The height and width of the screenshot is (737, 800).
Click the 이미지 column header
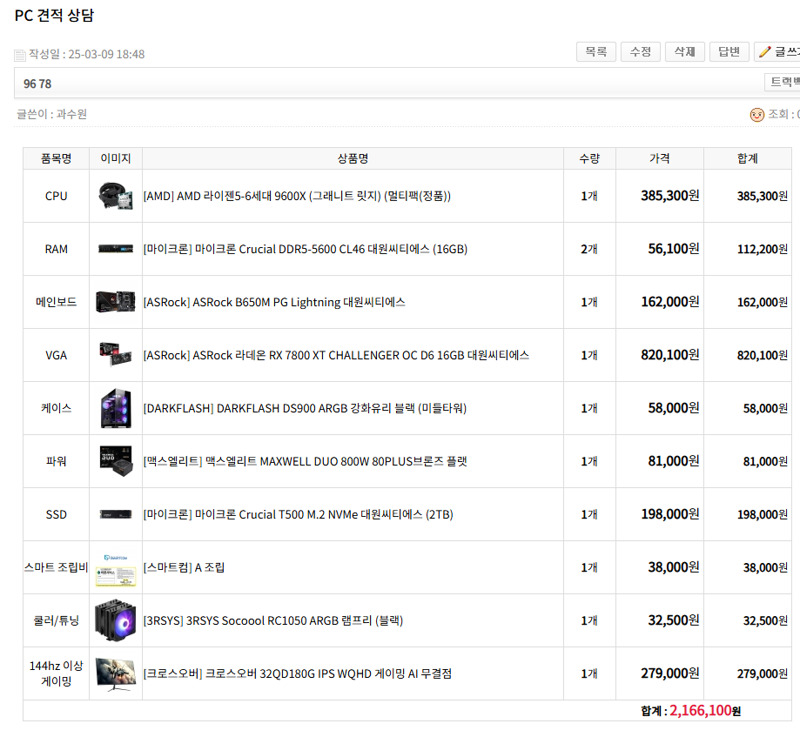[x=116, y=159]
